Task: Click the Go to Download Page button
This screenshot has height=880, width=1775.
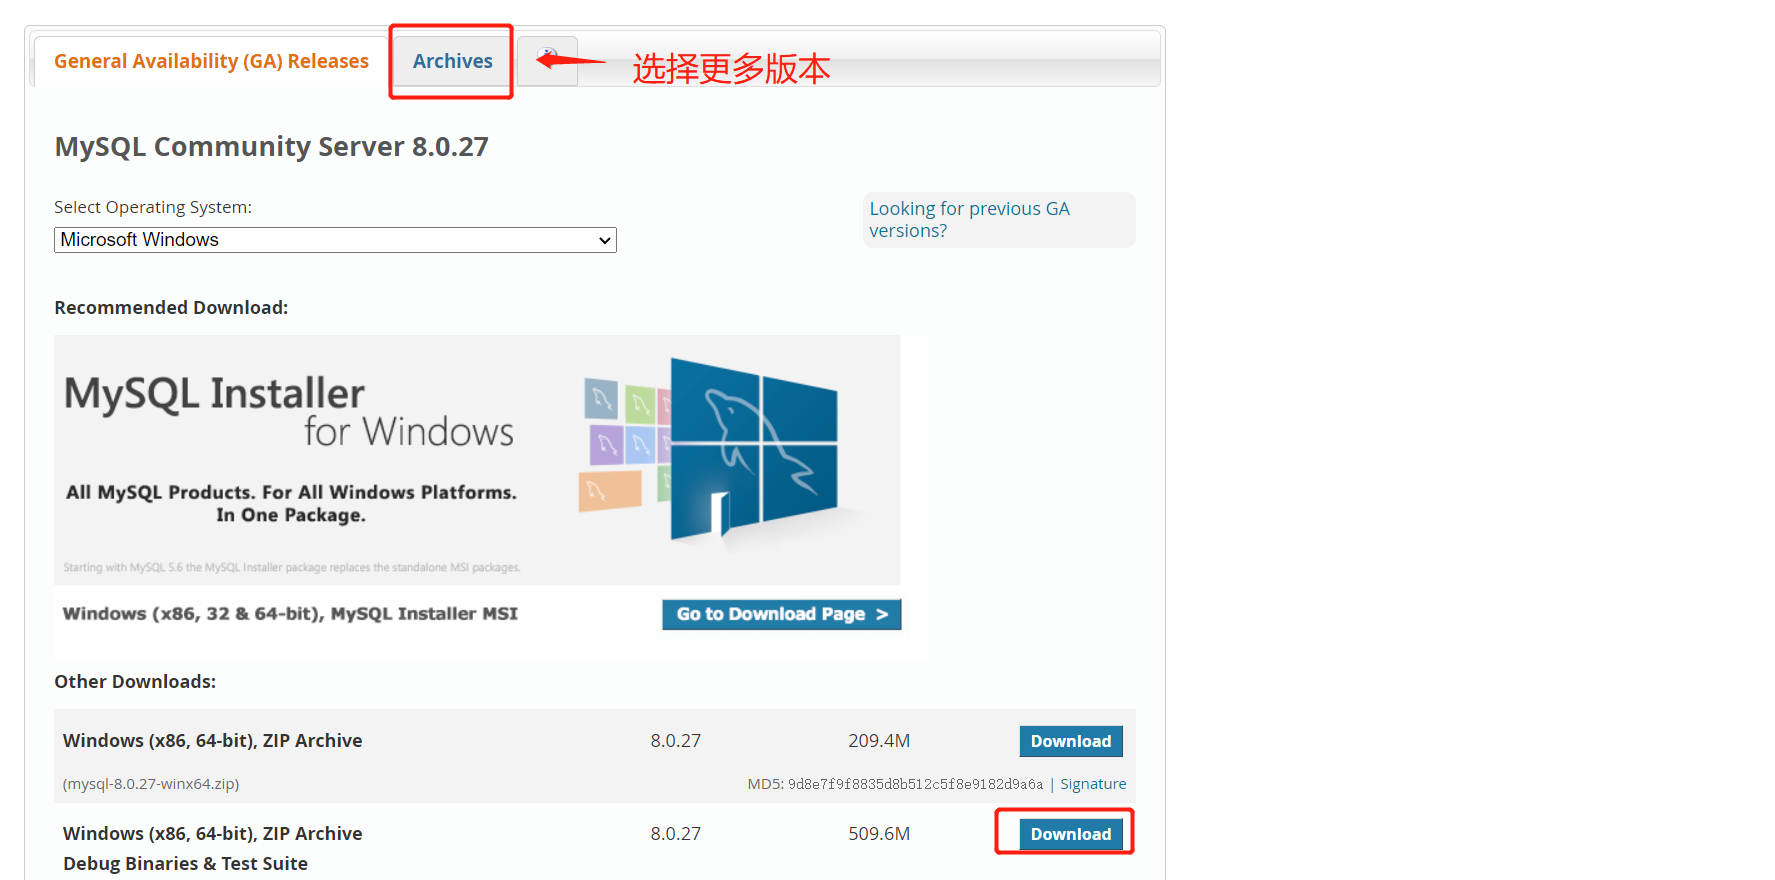Action: pos(781,614)
